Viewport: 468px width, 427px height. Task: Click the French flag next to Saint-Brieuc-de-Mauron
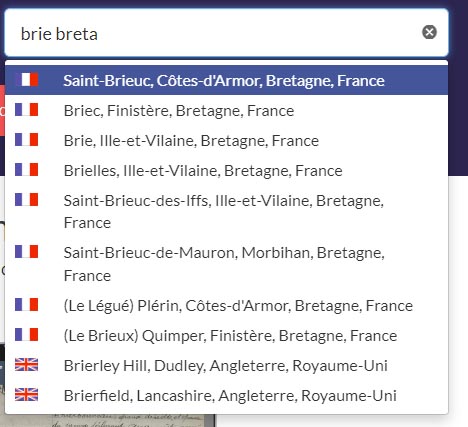tap(27, 251)
